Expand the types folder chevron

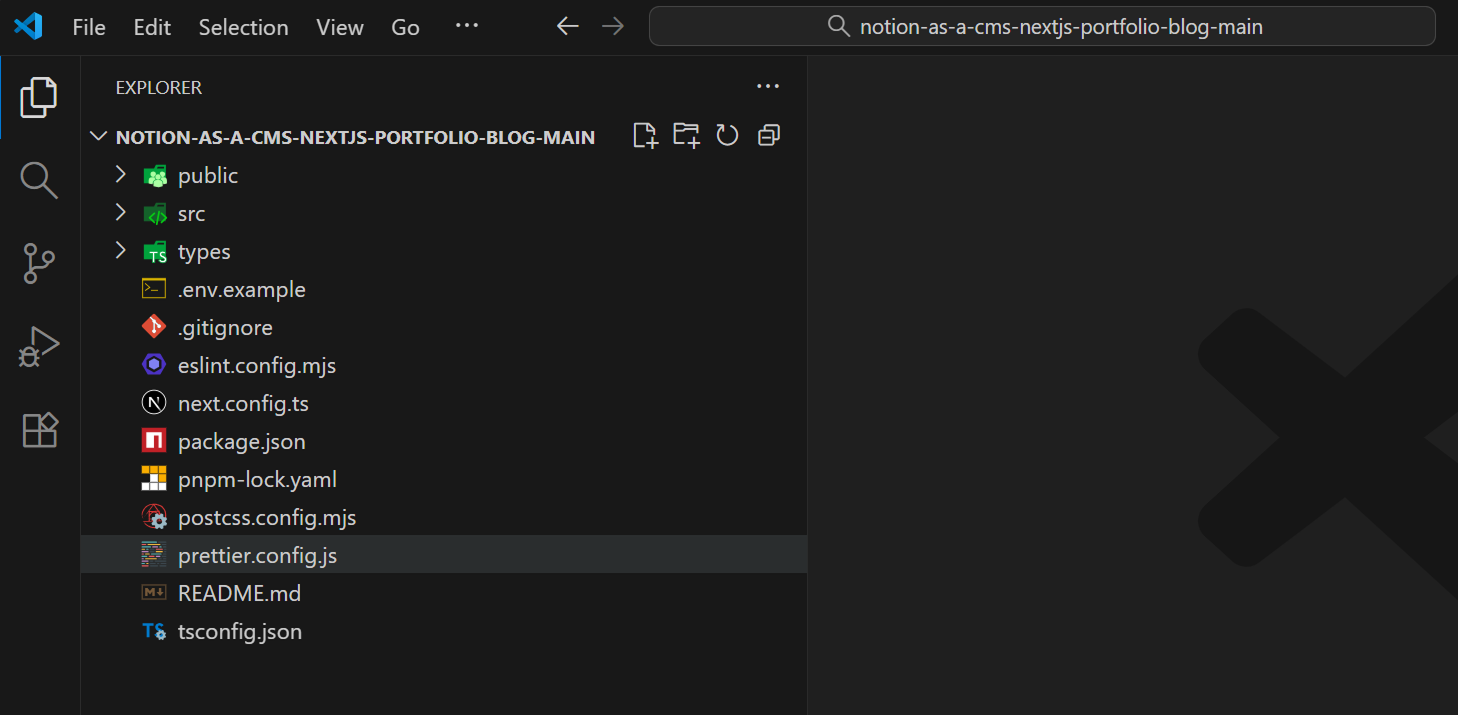tap(121, 251)
